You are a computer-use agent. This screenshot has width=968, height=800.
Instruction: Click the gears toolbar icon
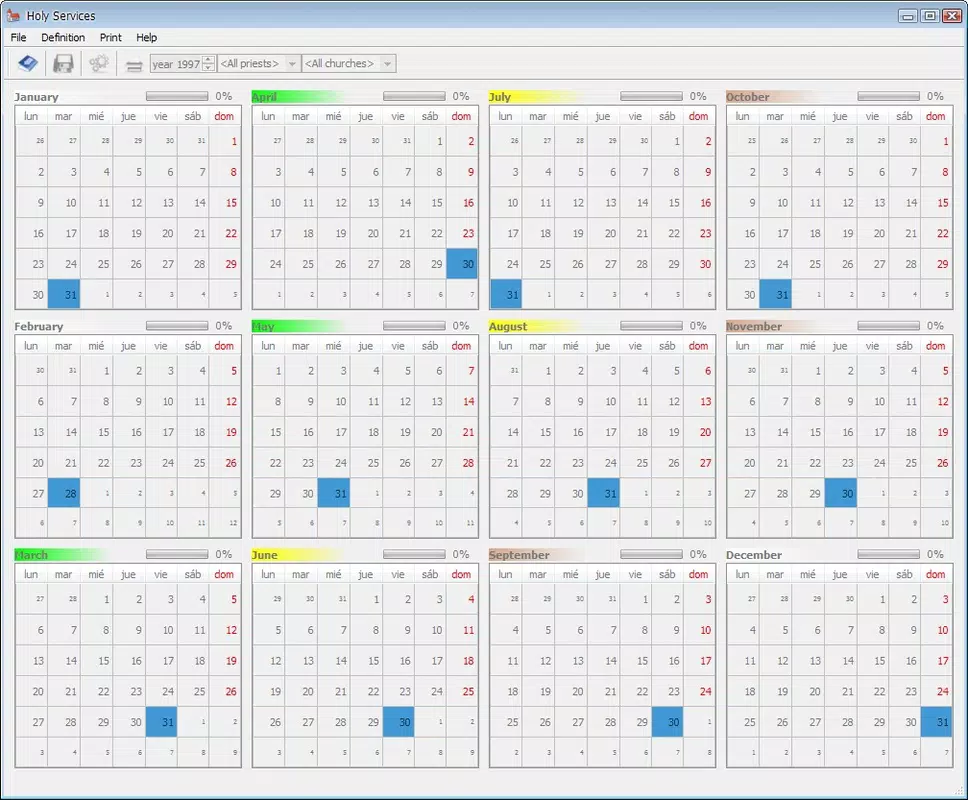pos(99,64)
